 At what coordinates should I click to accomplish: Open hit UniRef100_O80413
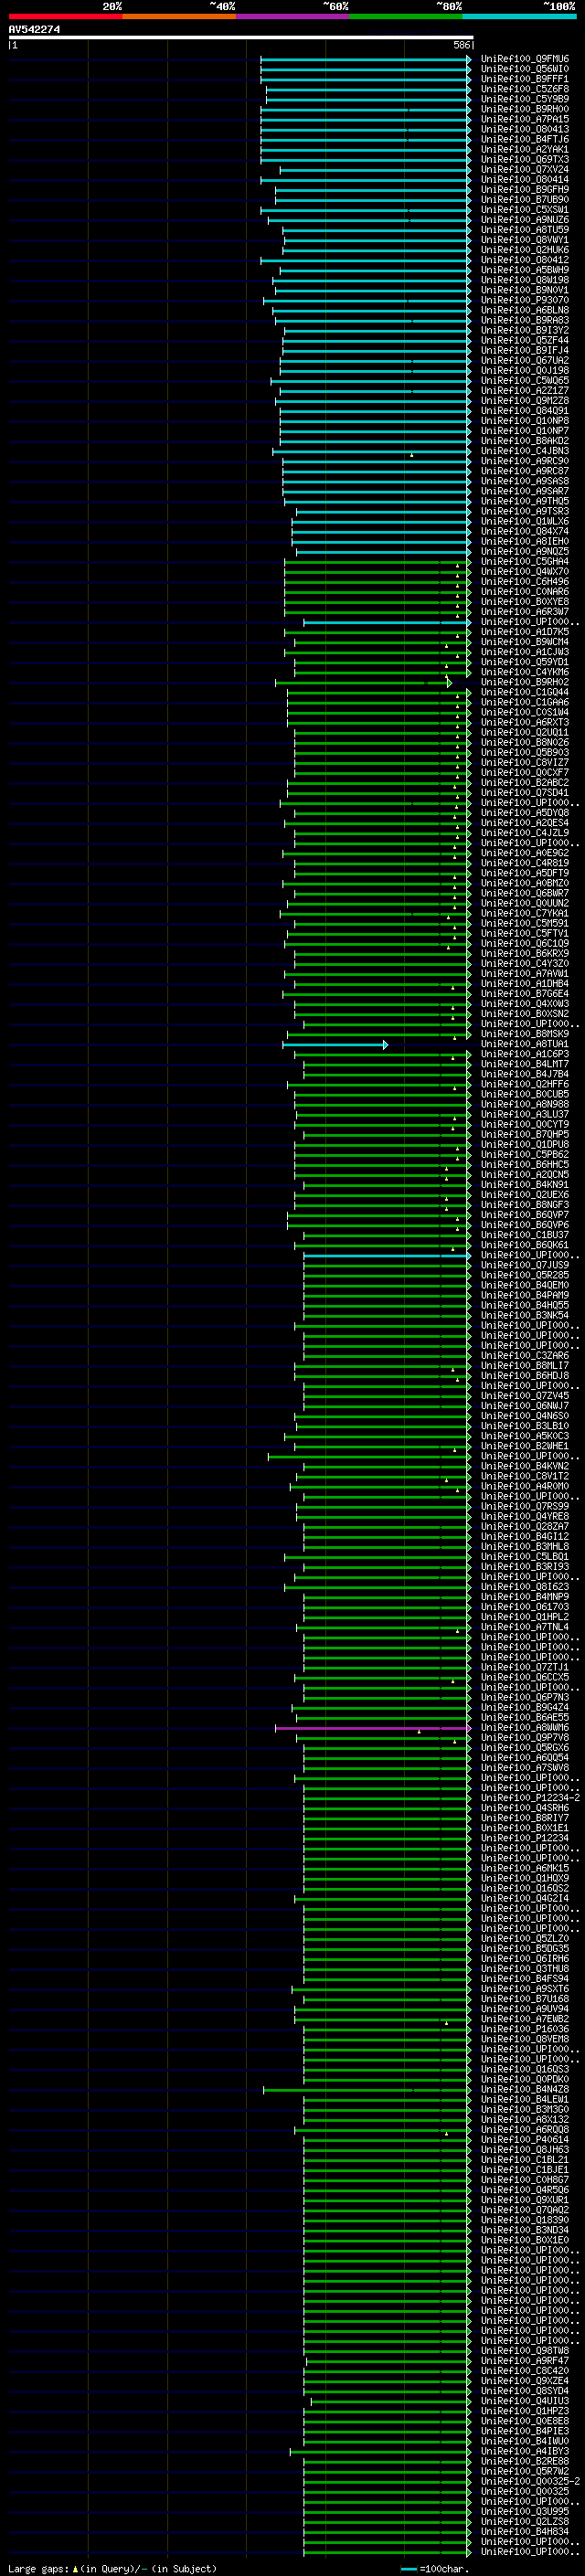(x=525, y=129)
